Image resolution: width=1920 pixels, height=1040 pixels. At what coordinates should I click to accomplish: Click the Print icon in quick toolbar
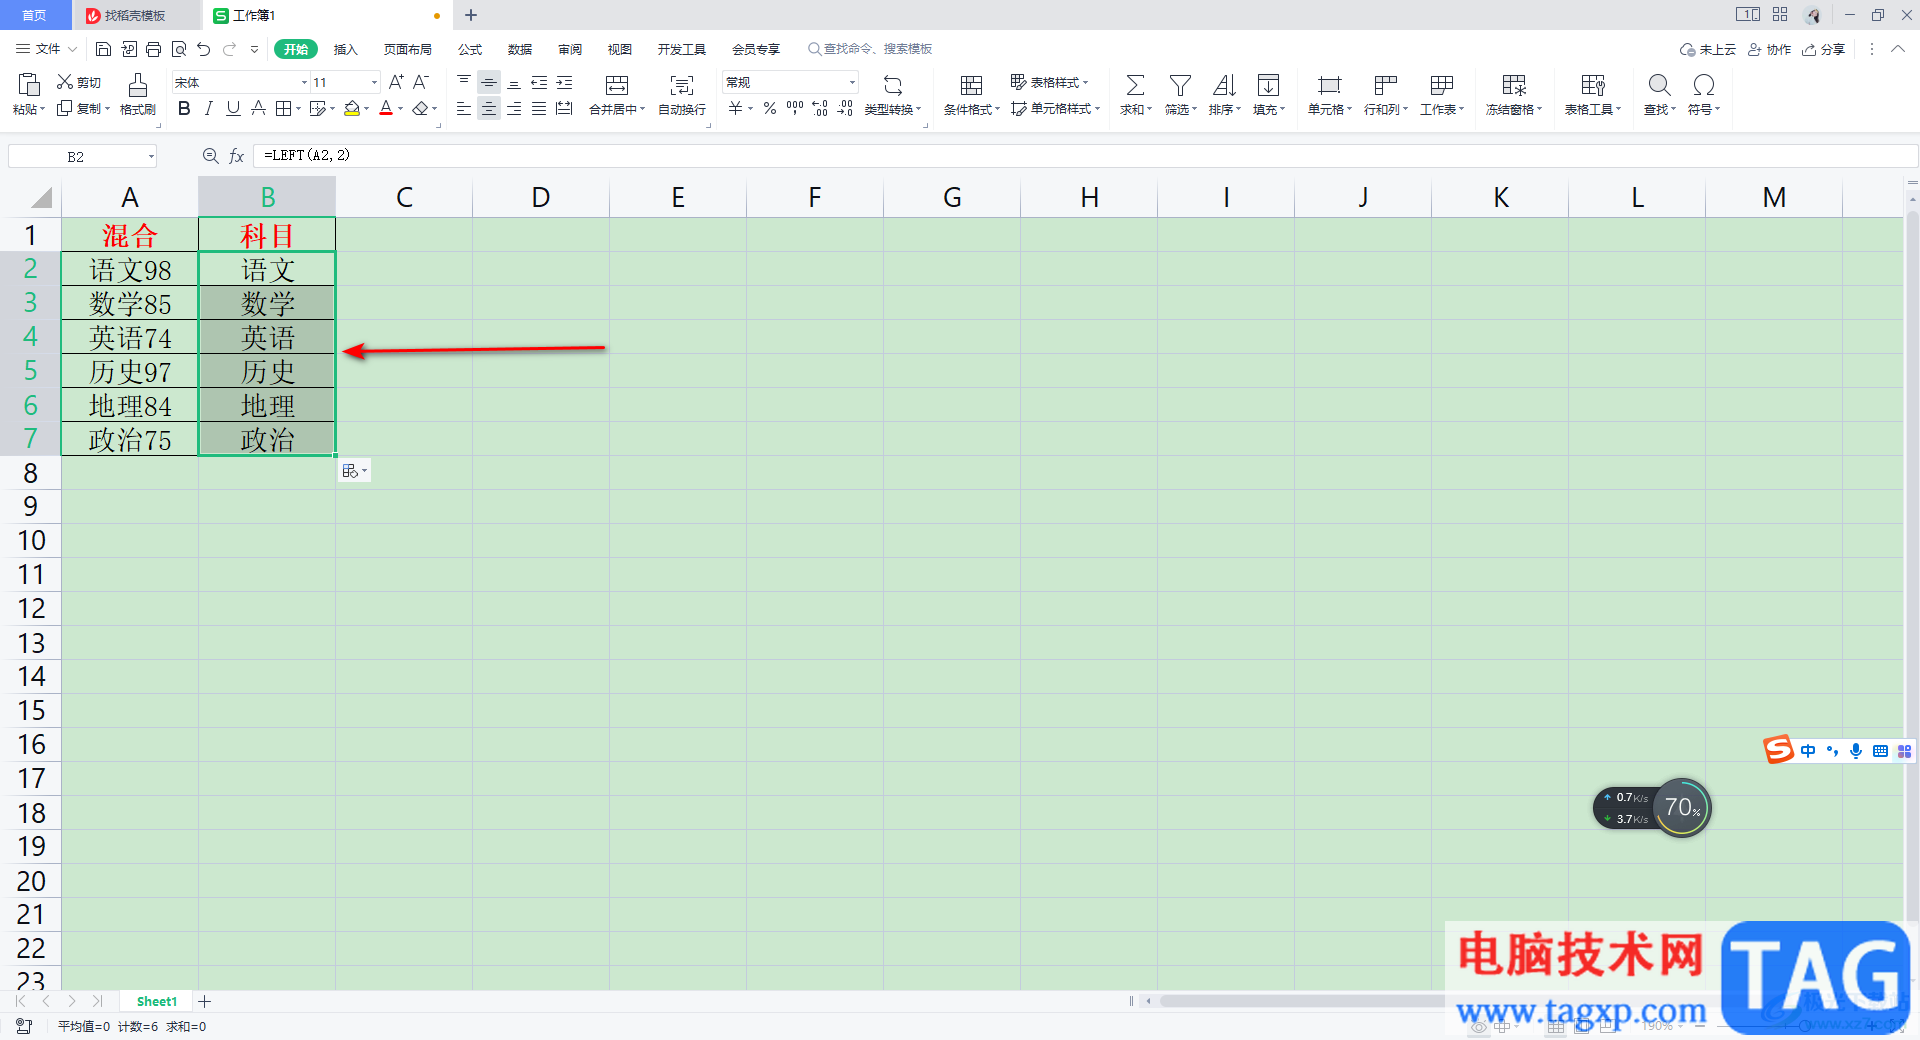tap(153, 49)
